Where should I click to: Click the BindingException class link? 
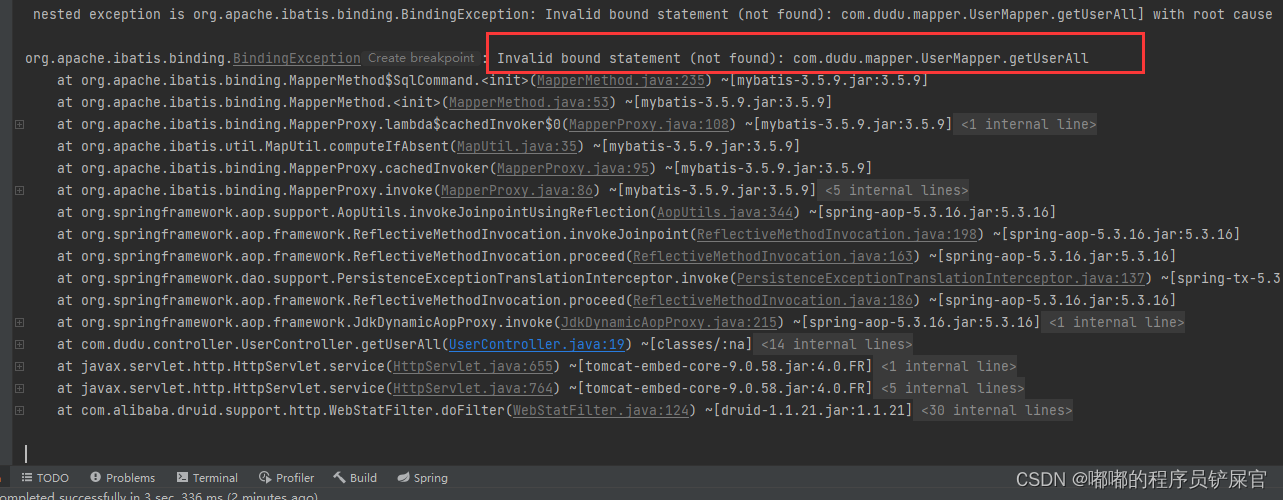coord(296,58)
